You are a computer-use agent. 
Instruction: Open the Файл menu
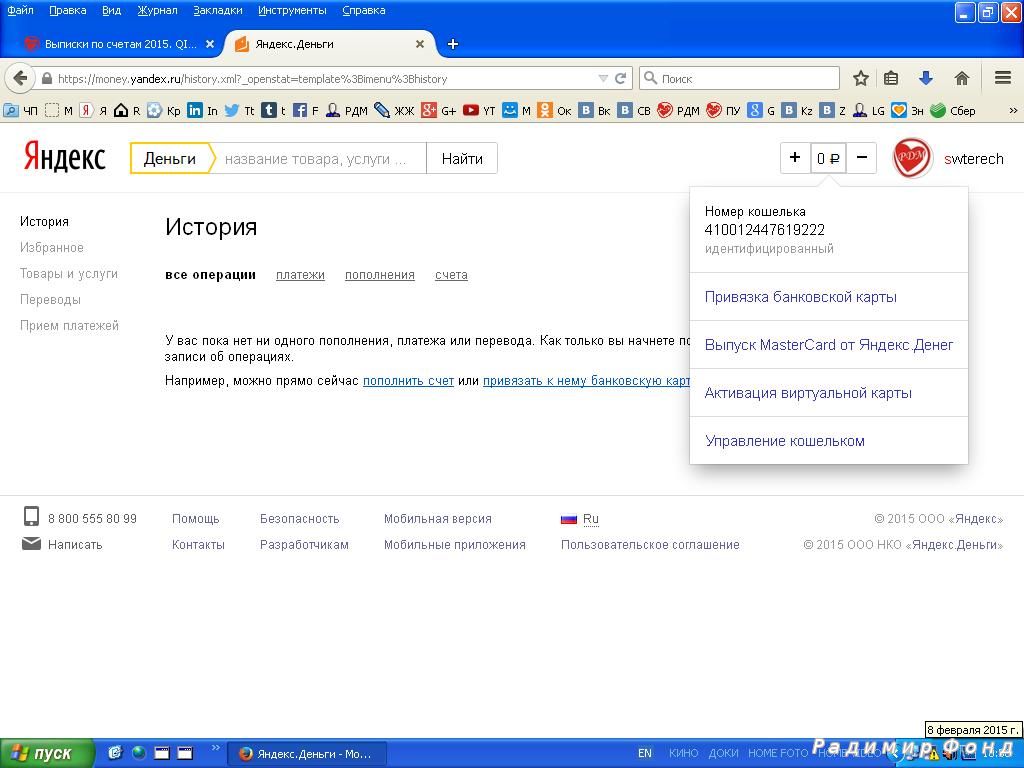tap(20, 10)
